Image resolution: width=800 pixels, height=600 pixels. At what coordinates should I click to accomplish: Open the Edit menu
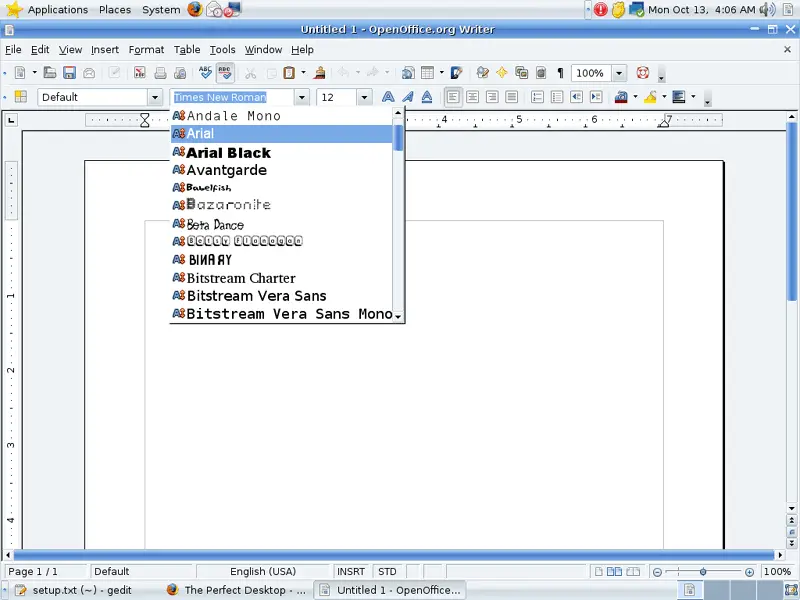coord(40,49)
